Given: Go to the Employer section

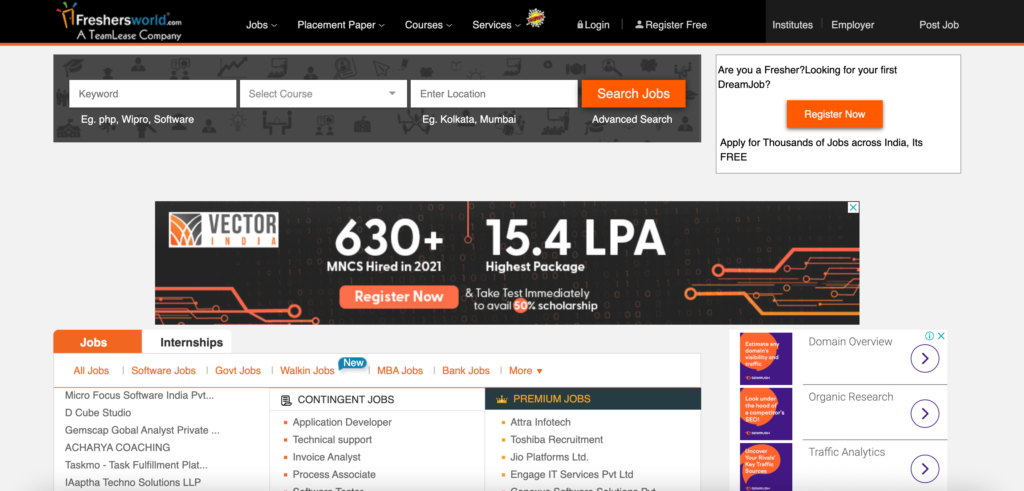Looking at the screenshot, I should pos(852,25).
